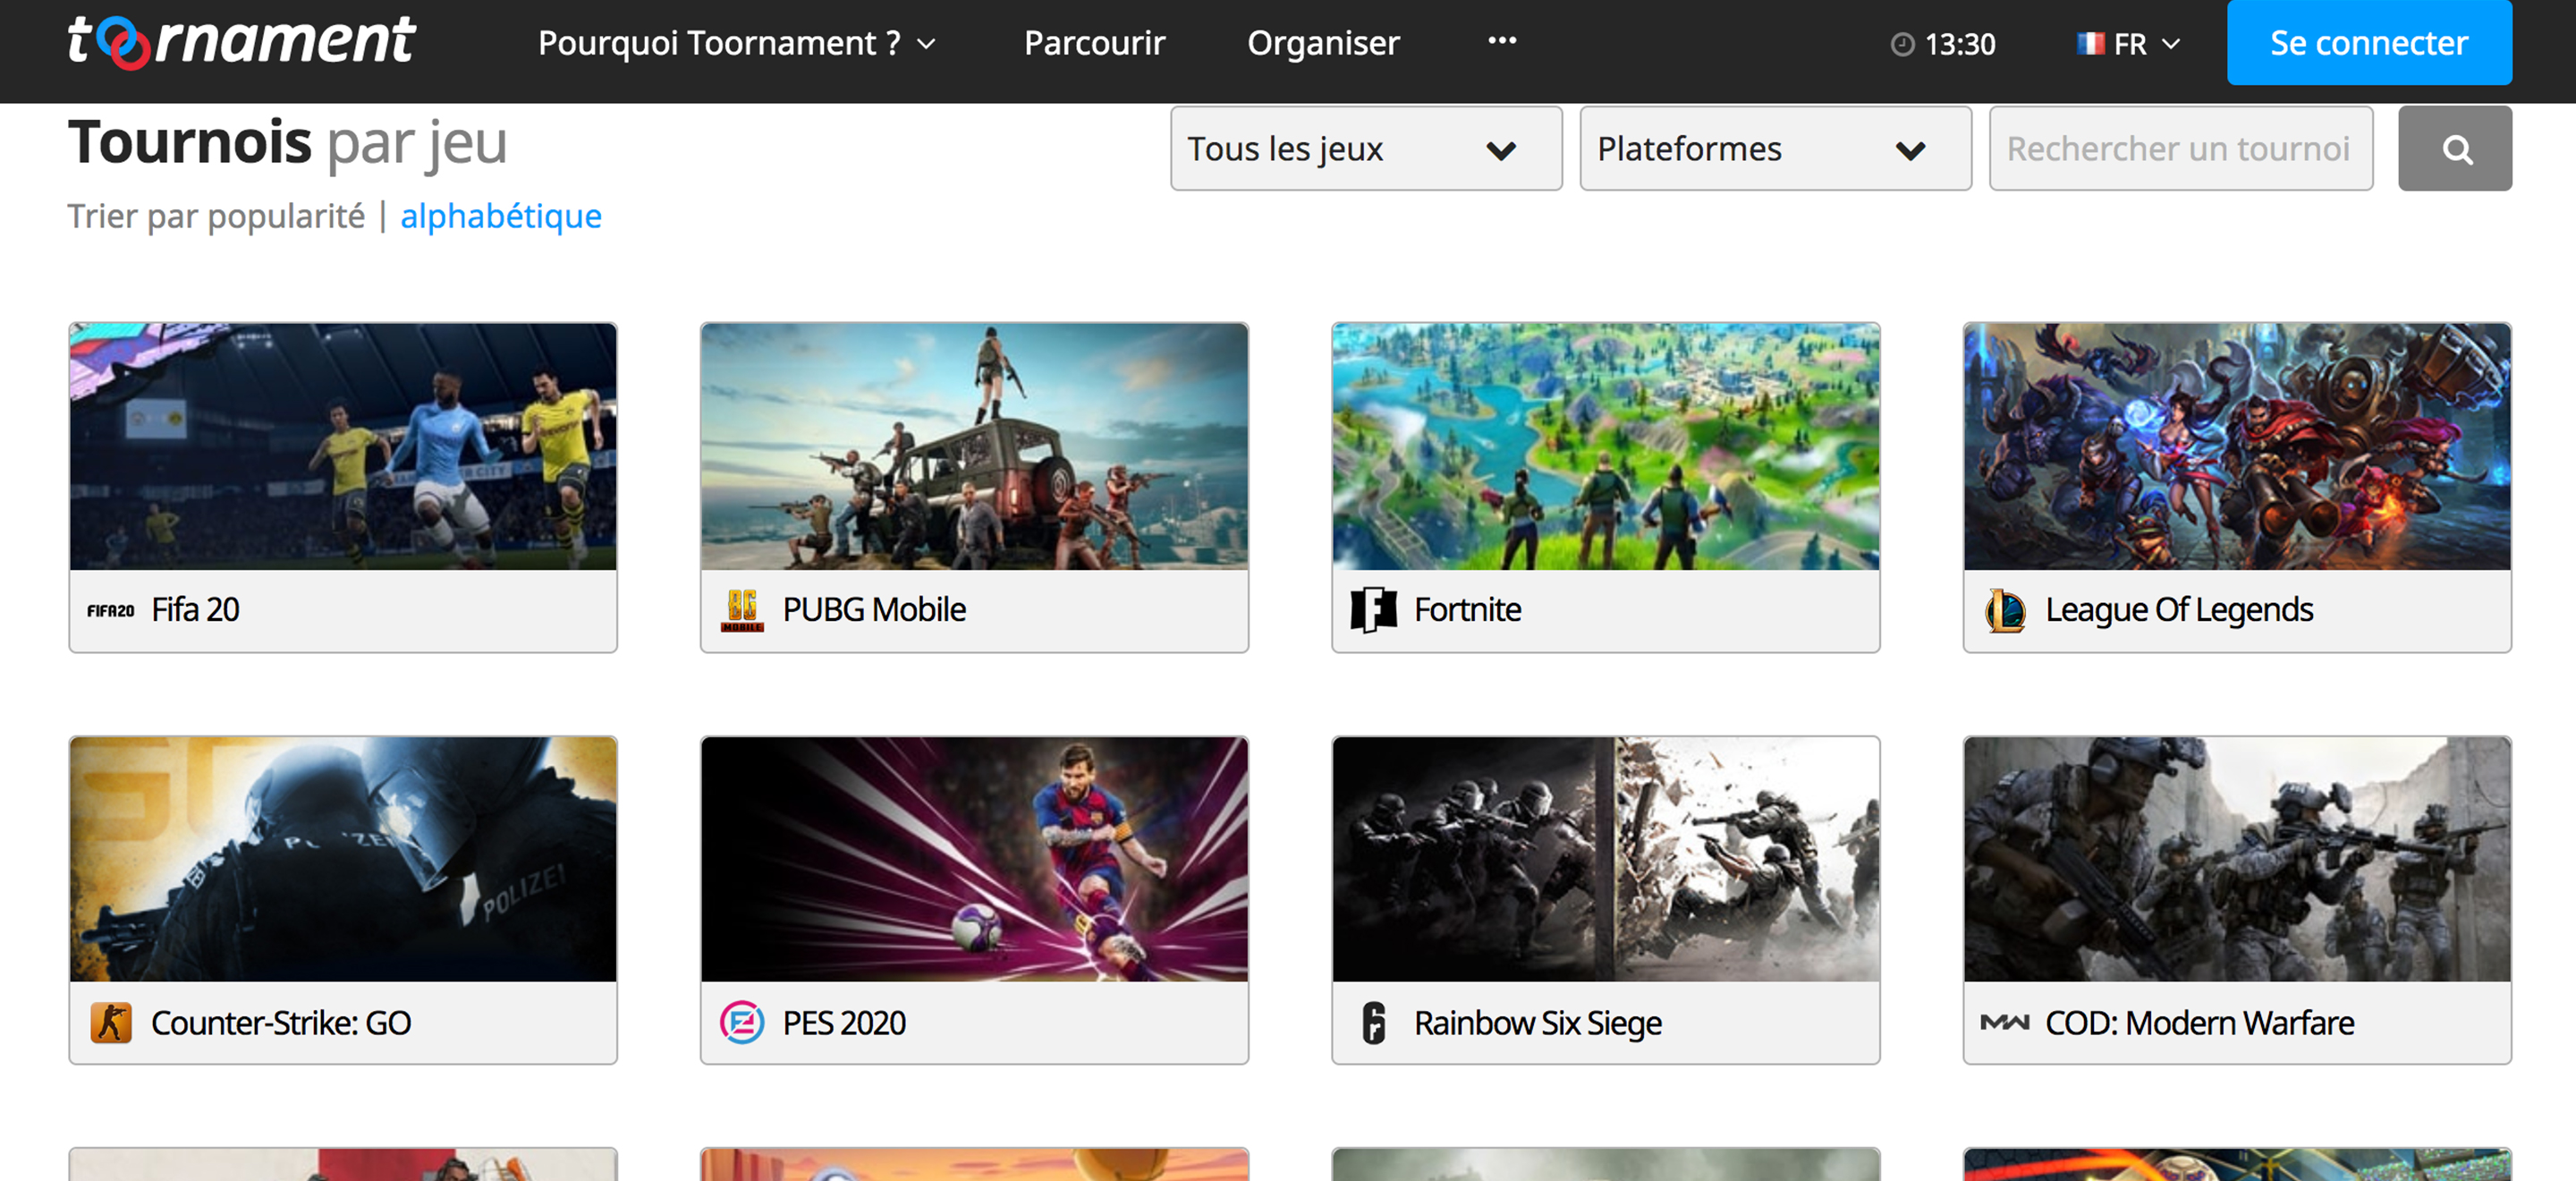2576x1181 pixels.
Task: Click the Fifa 20 cover image
Action: pyautogui.click(x=343, y=446)
